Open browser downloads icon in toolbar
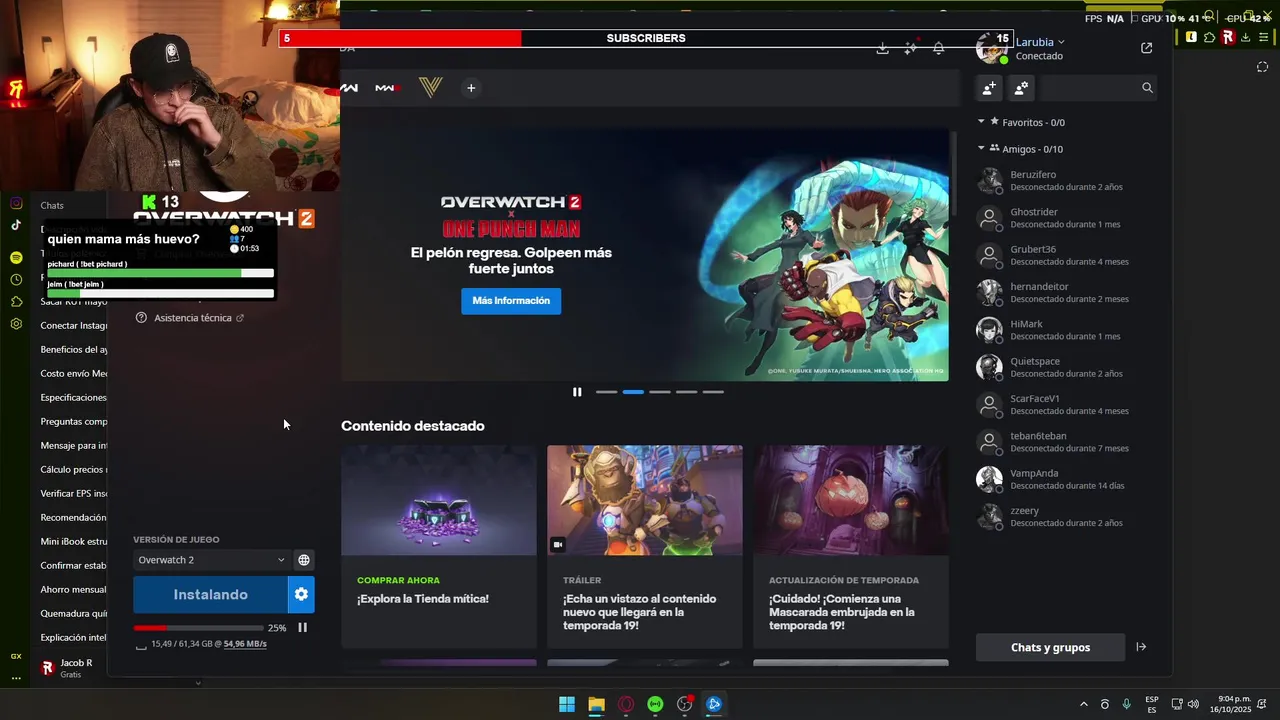1280x720 pixels. [1245, 38]
